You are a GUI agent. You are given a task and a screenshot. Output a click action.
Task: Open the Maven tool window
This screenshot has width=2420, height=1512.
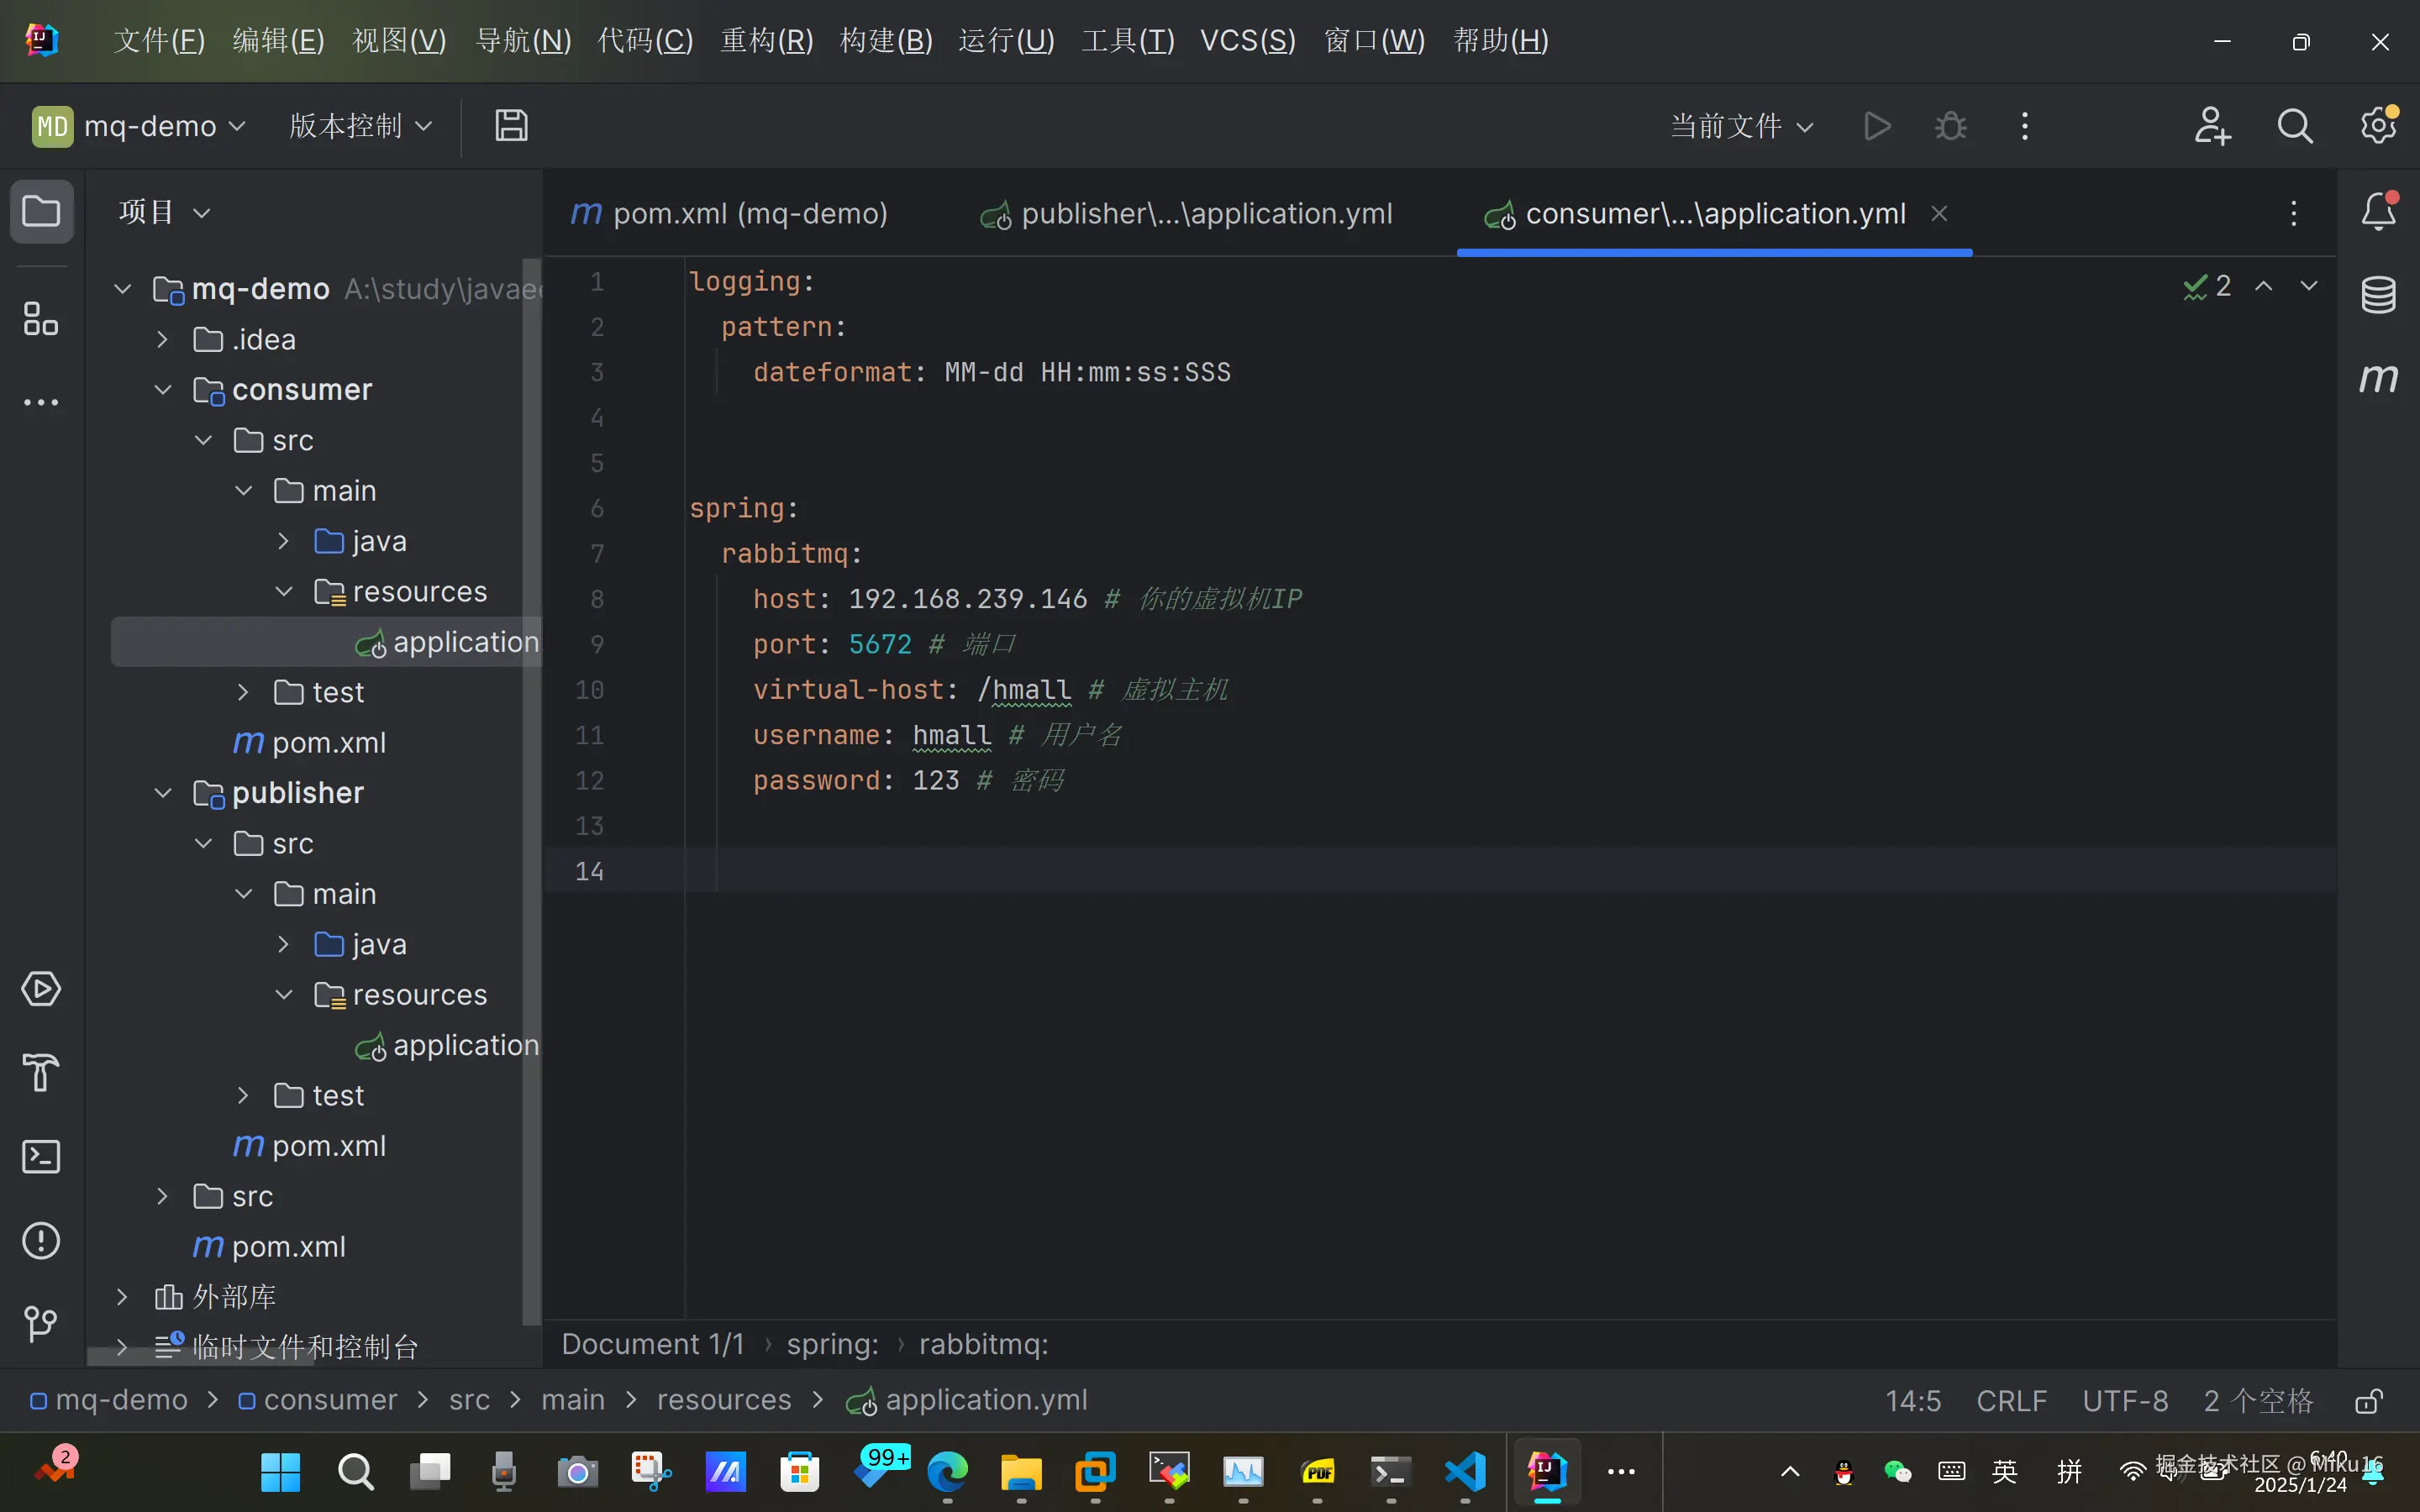point(2378,378)
